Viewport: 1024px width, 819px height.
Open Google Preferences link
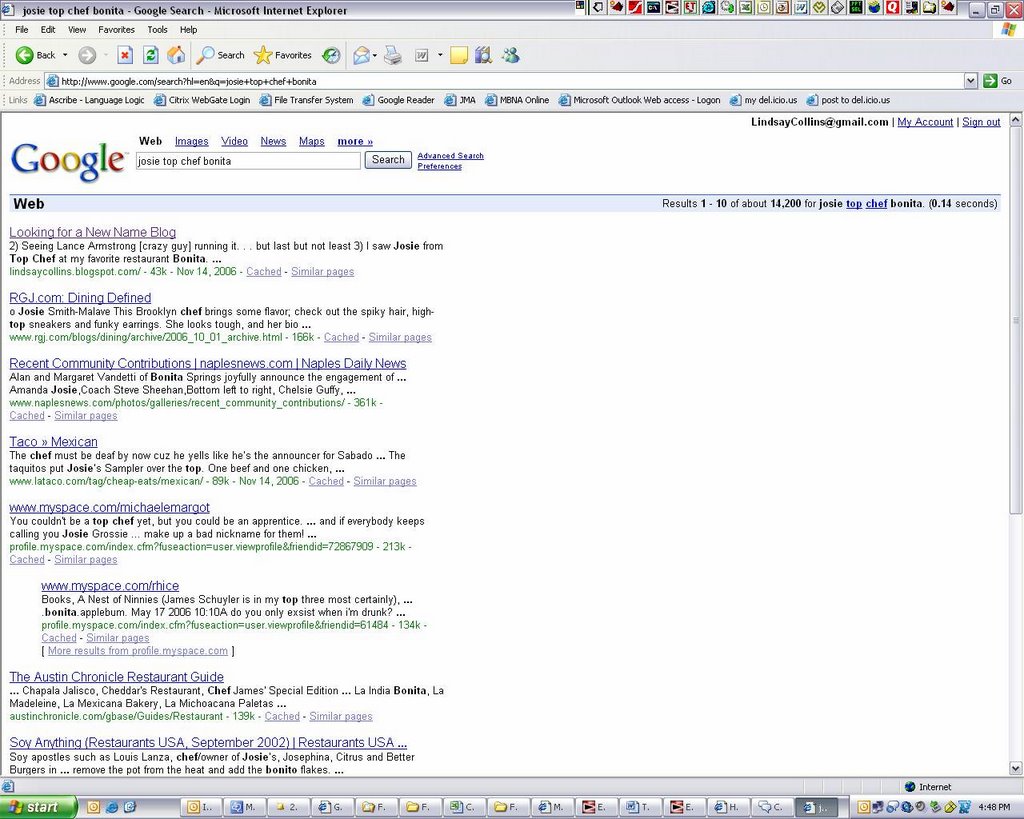[x=440, y=166]
